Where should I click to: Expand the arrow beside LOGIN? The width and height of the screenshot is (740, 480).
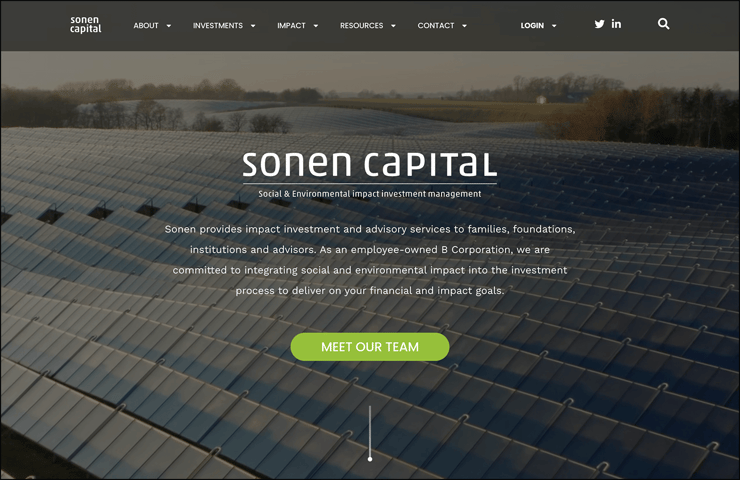(554, 26)
